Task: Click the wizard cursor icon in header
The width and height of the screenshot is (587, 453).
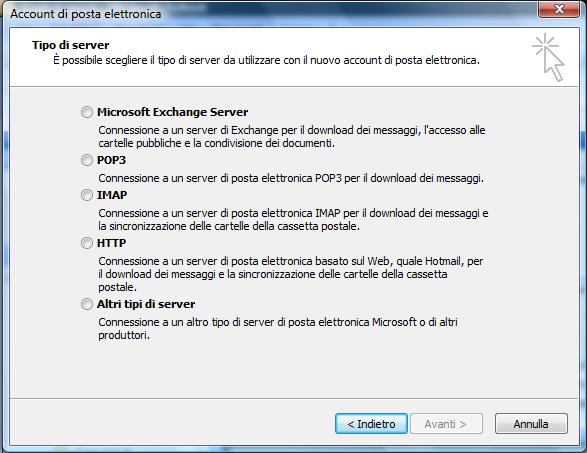Action: [548, 57]
